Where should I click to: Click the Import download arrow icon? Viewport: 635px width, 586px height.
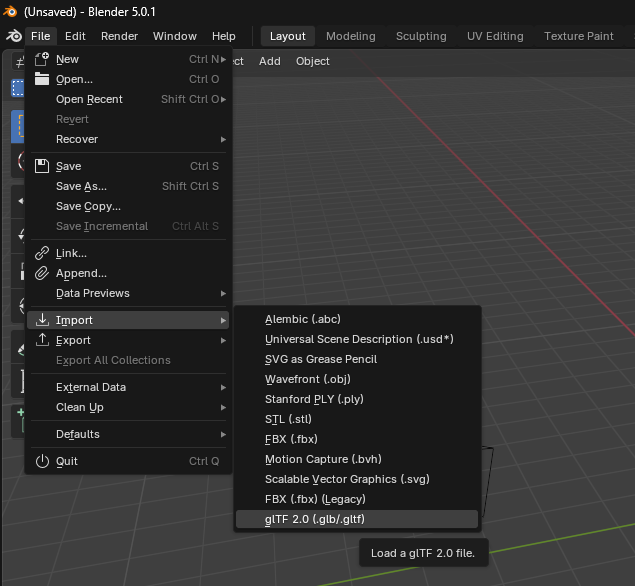[42, 320]
